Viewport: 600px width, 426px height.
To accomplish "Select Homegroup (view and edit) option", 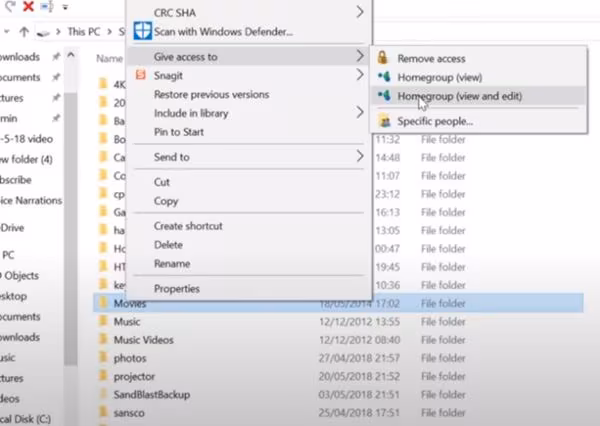I will tap(459, 96).
